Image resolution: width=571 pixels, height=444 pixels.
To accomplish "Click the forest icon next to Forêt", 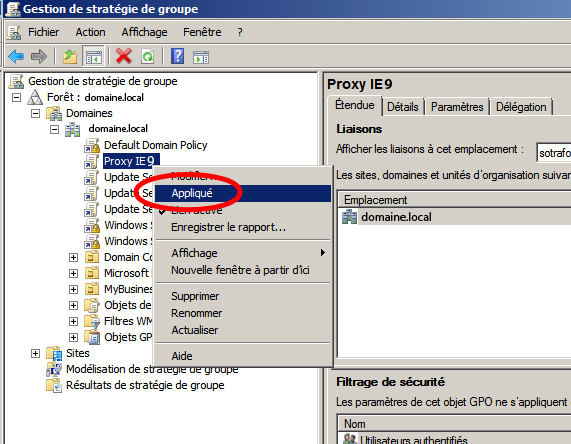I will click(x=35, y=97).
